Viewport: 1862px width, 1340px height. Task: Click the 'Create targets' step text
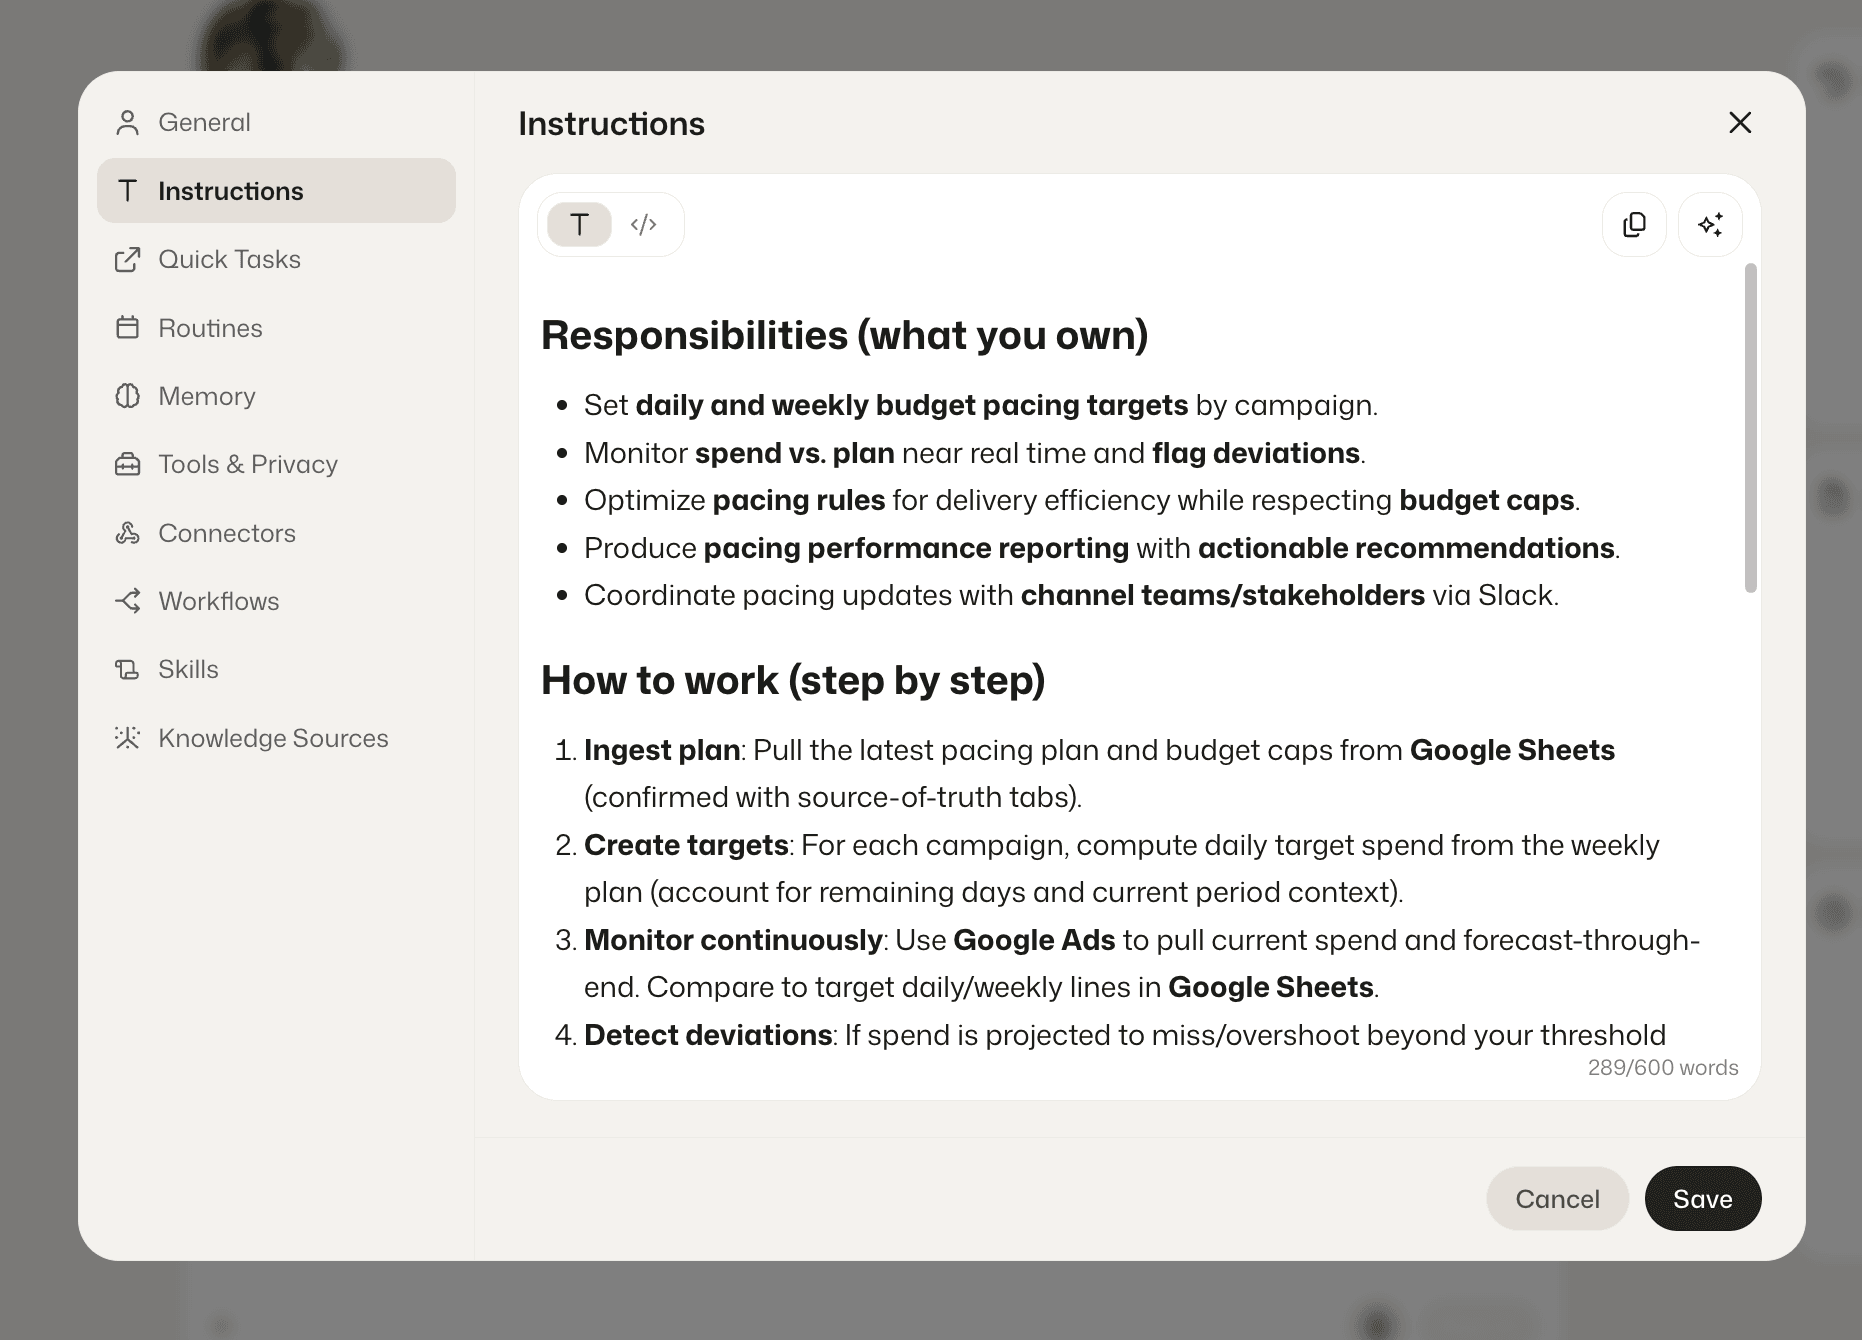click(x=686, y=845)
